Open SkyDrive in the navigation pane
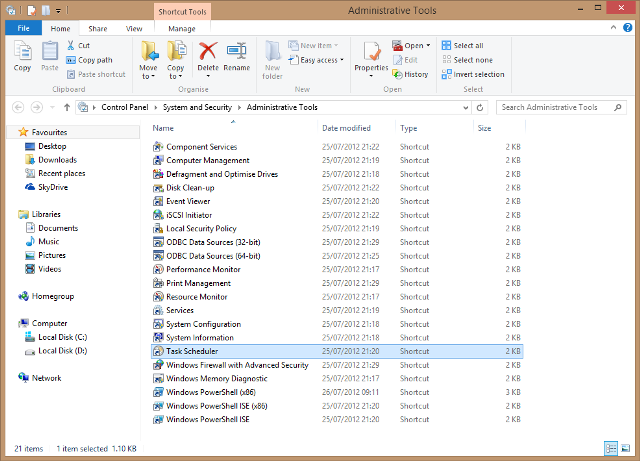 [x=53, y=187]
